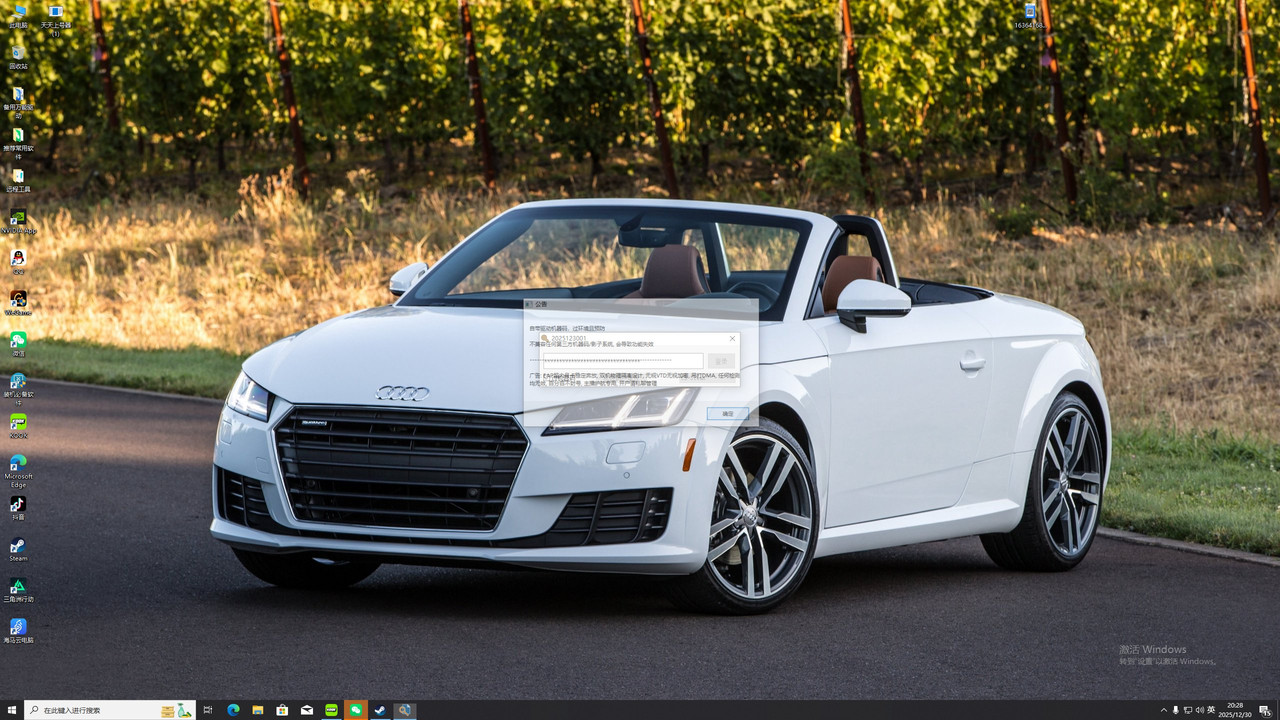Select the Steam desktop shortcut
1280x720 pixels.
coord(18,549)
